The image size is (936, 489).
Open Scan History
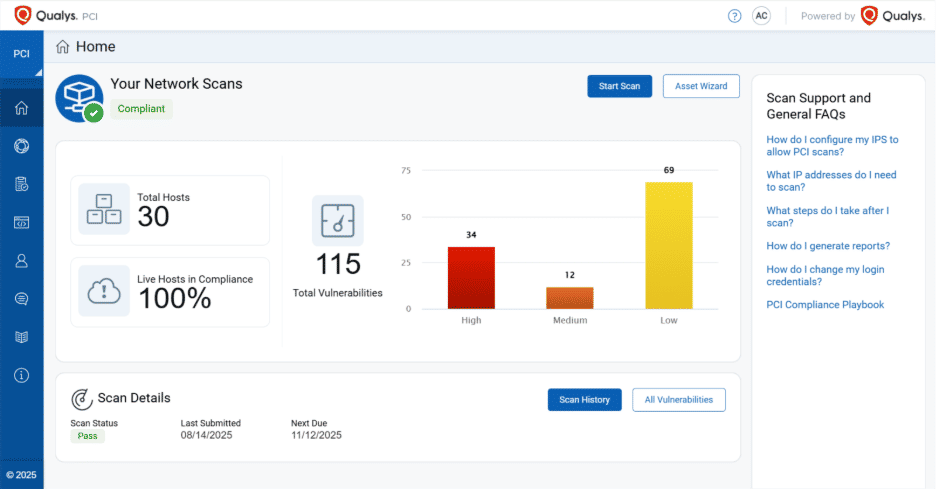584,400
